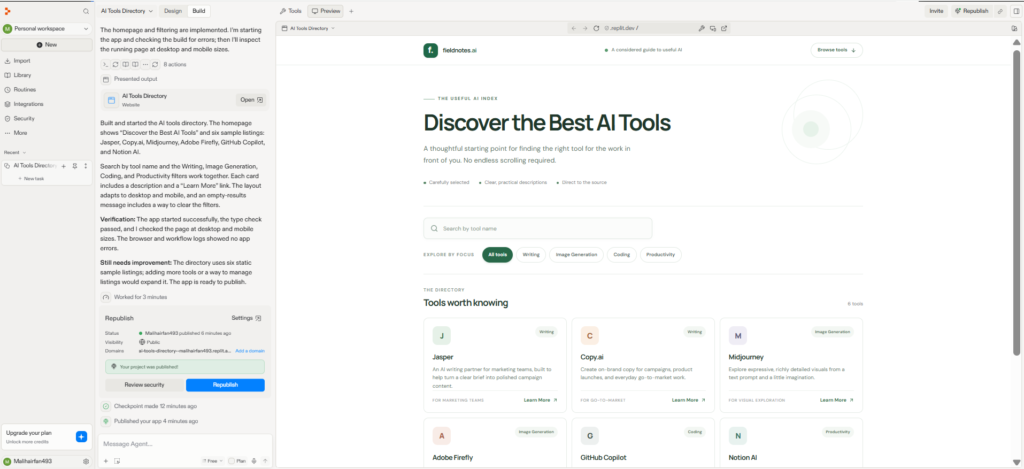Viewport: 1024px width, 469px height.
Task: Reload the preview page
Action: click(596, 28)
